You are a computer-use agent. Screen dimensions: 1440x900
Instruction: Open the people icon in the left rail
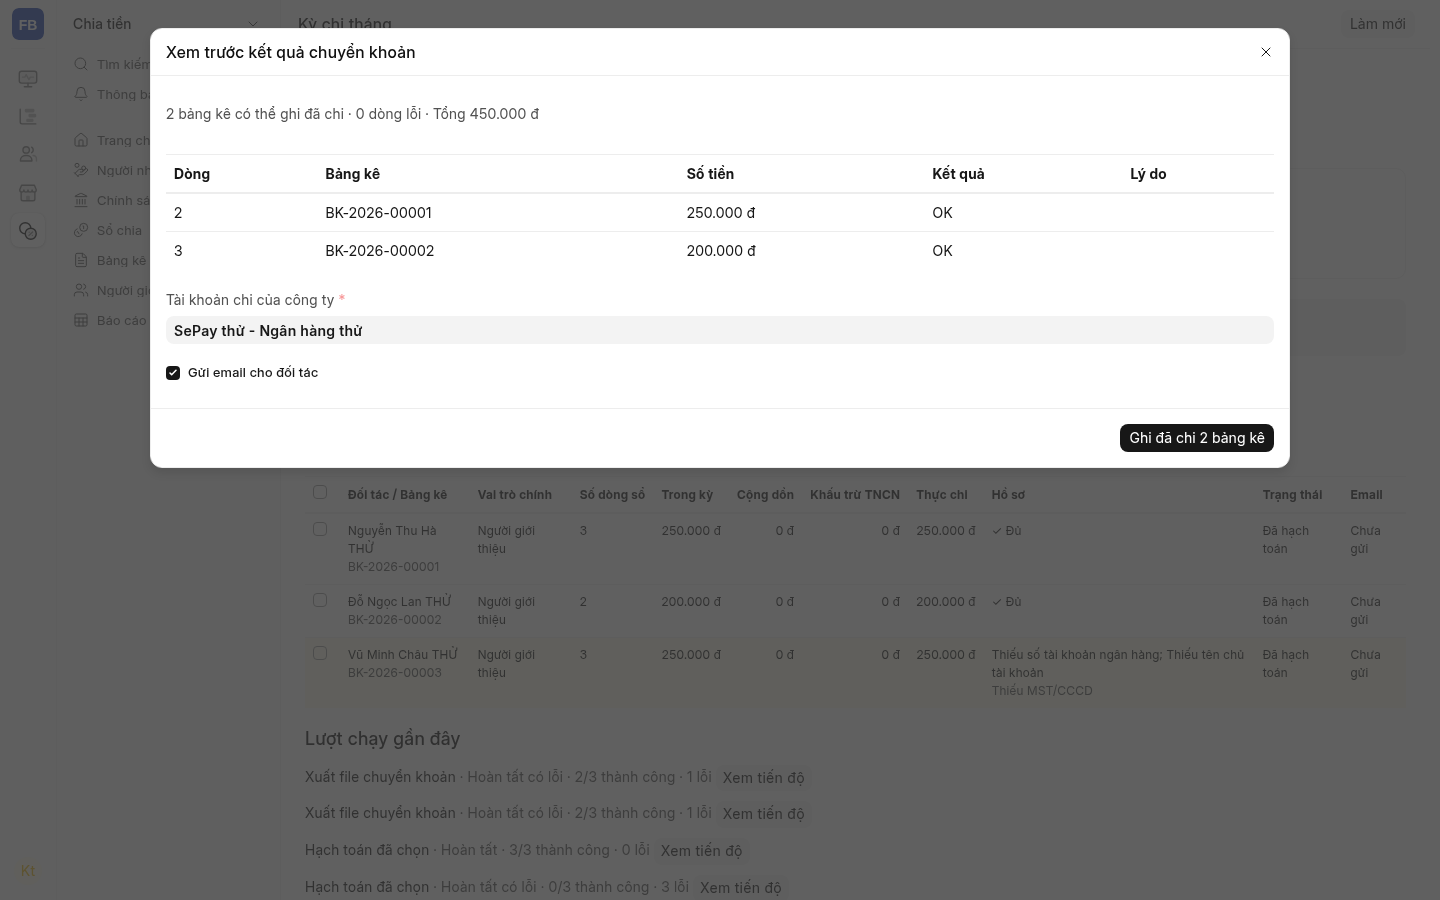pyautogui.click(x=28, y=155)
